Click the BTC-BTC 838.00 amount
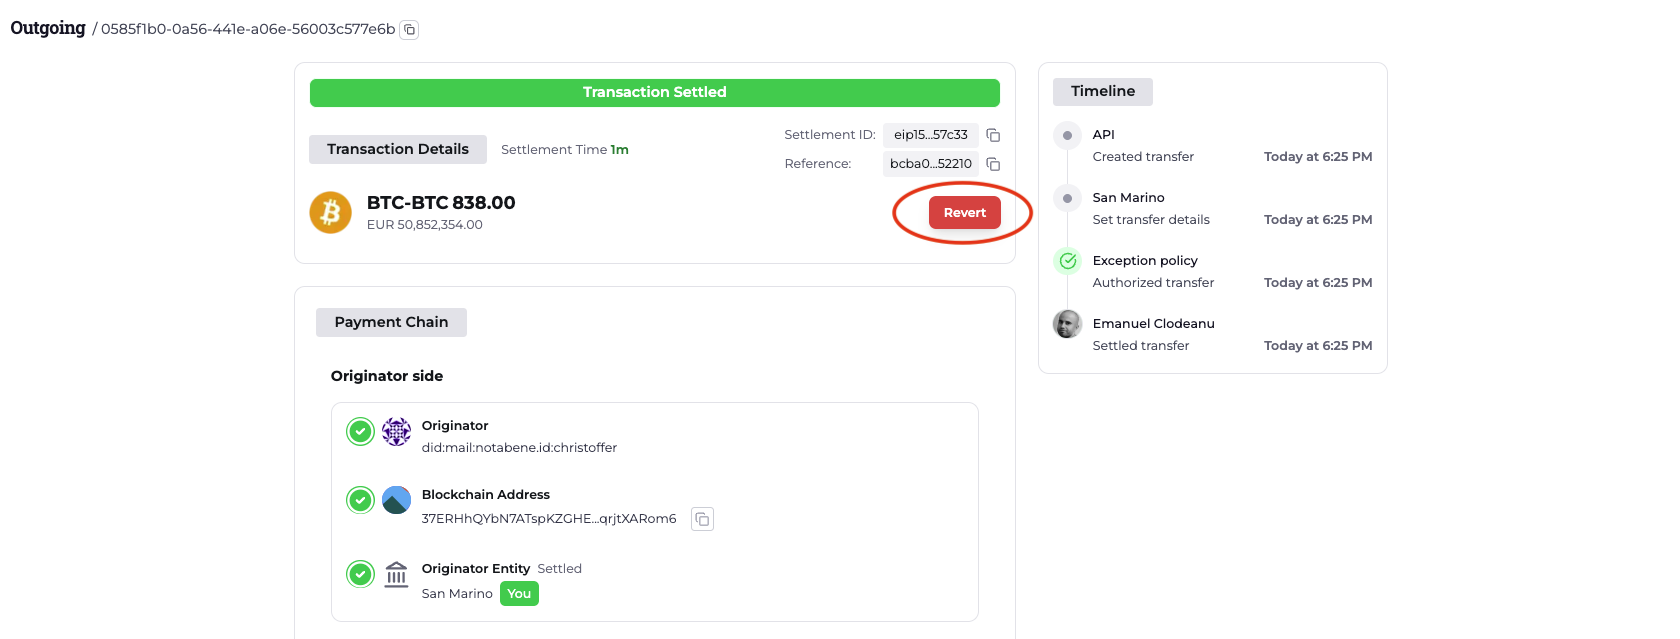This screenshot has height=639, width=1680. (x=441, y=203)
